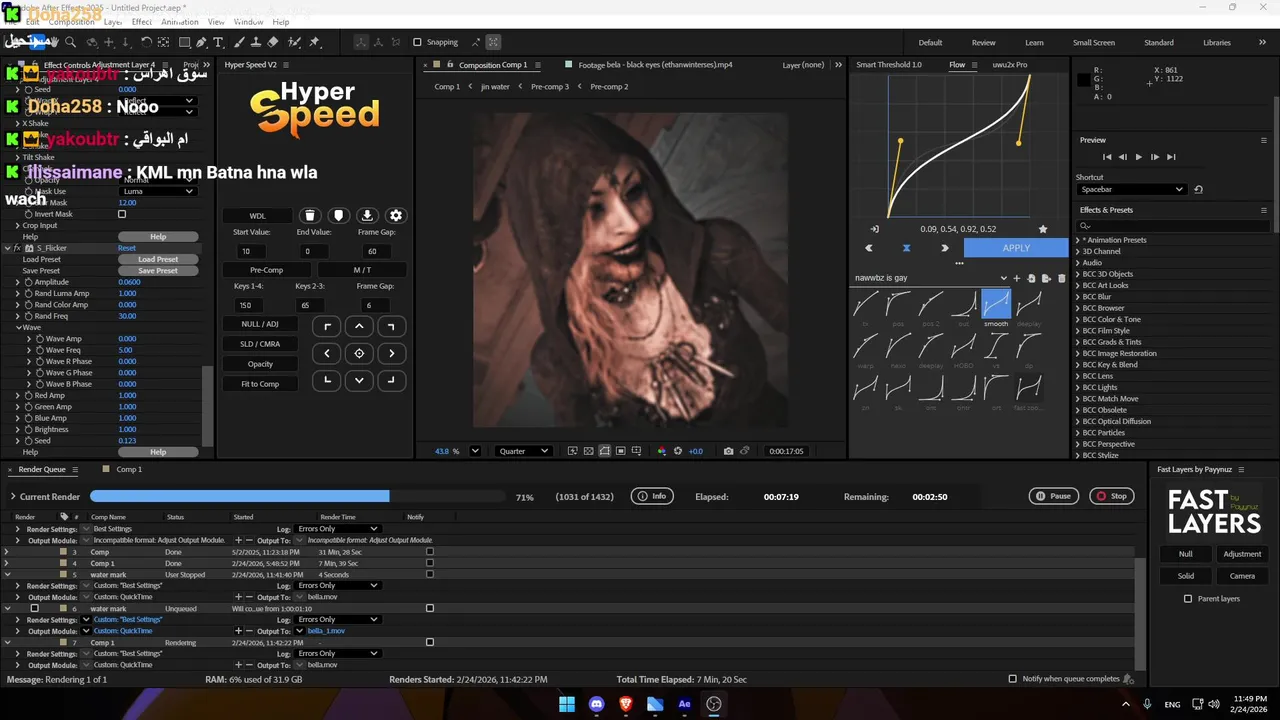The width and height of the screenshot is (1280, 720).
Task: Click the Hyper Speed center anchor icon
Action: click(359, 353)
